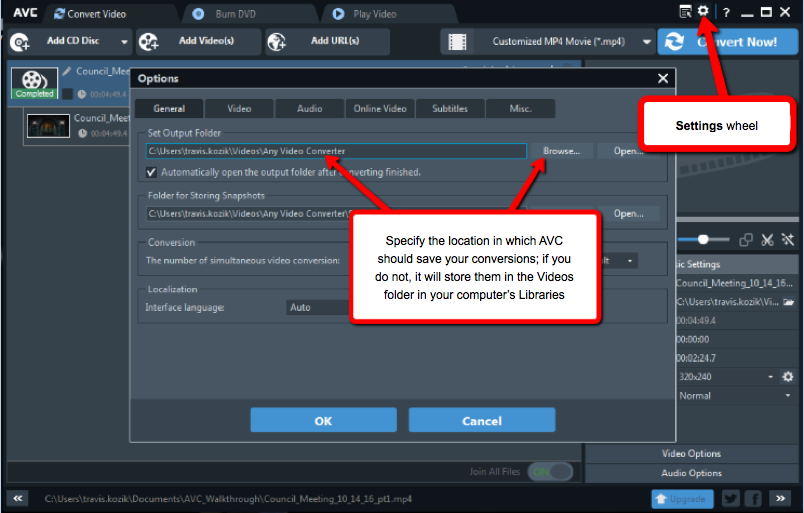804x513 pixels.
Task: Toggle the Join All Files switch
Action: [x=550, y=471]
